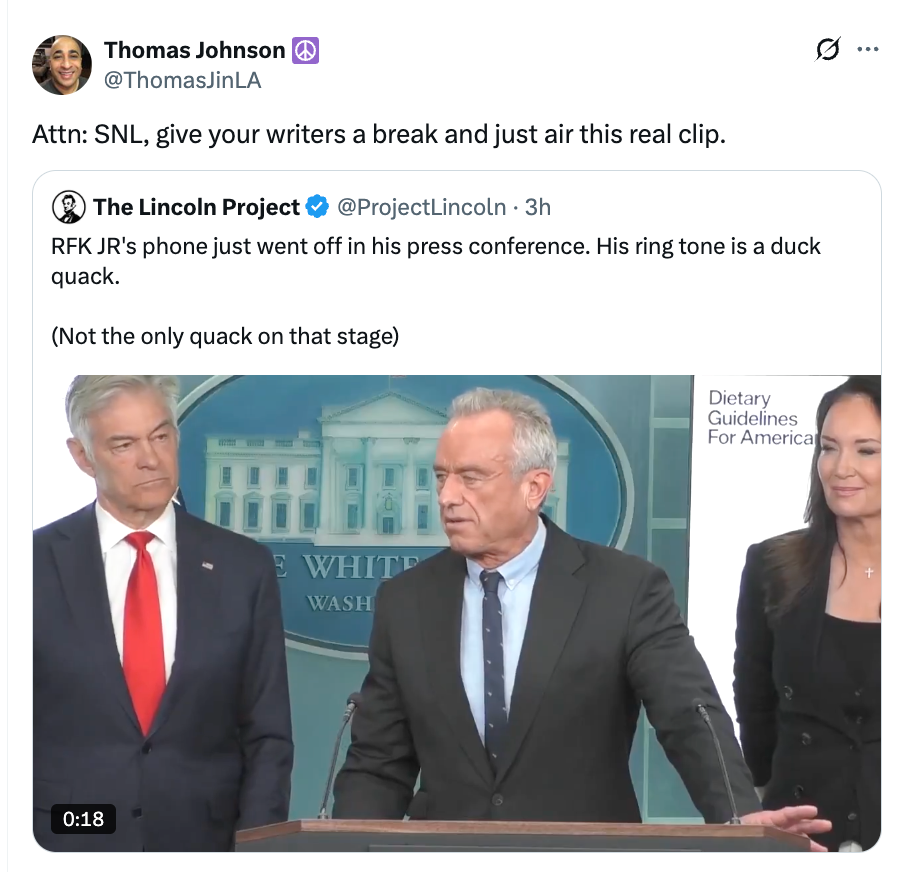Viewport: 900px width, 872px height.
Task: Open the Thomas Johnson display name
Action: [195, 51]
